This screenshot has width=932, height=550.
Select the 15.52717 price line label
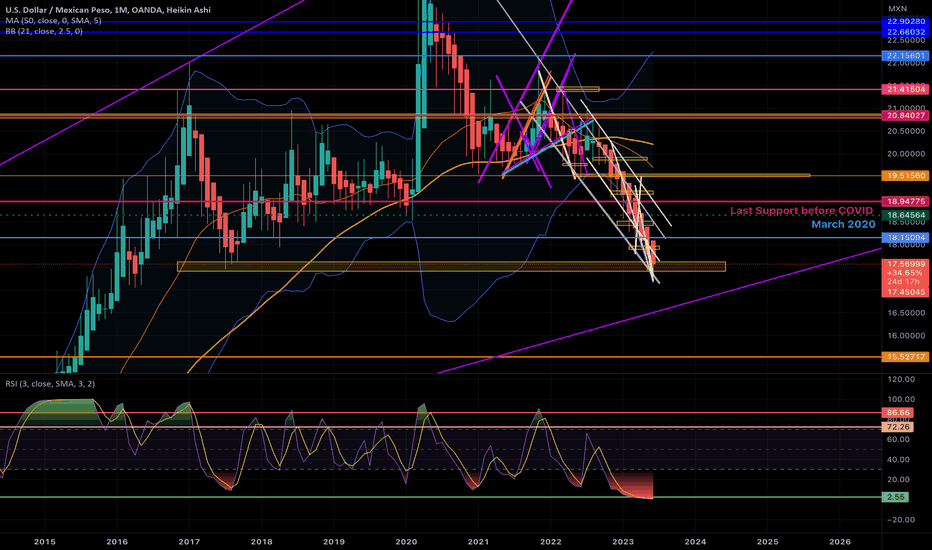click(906, 357)
